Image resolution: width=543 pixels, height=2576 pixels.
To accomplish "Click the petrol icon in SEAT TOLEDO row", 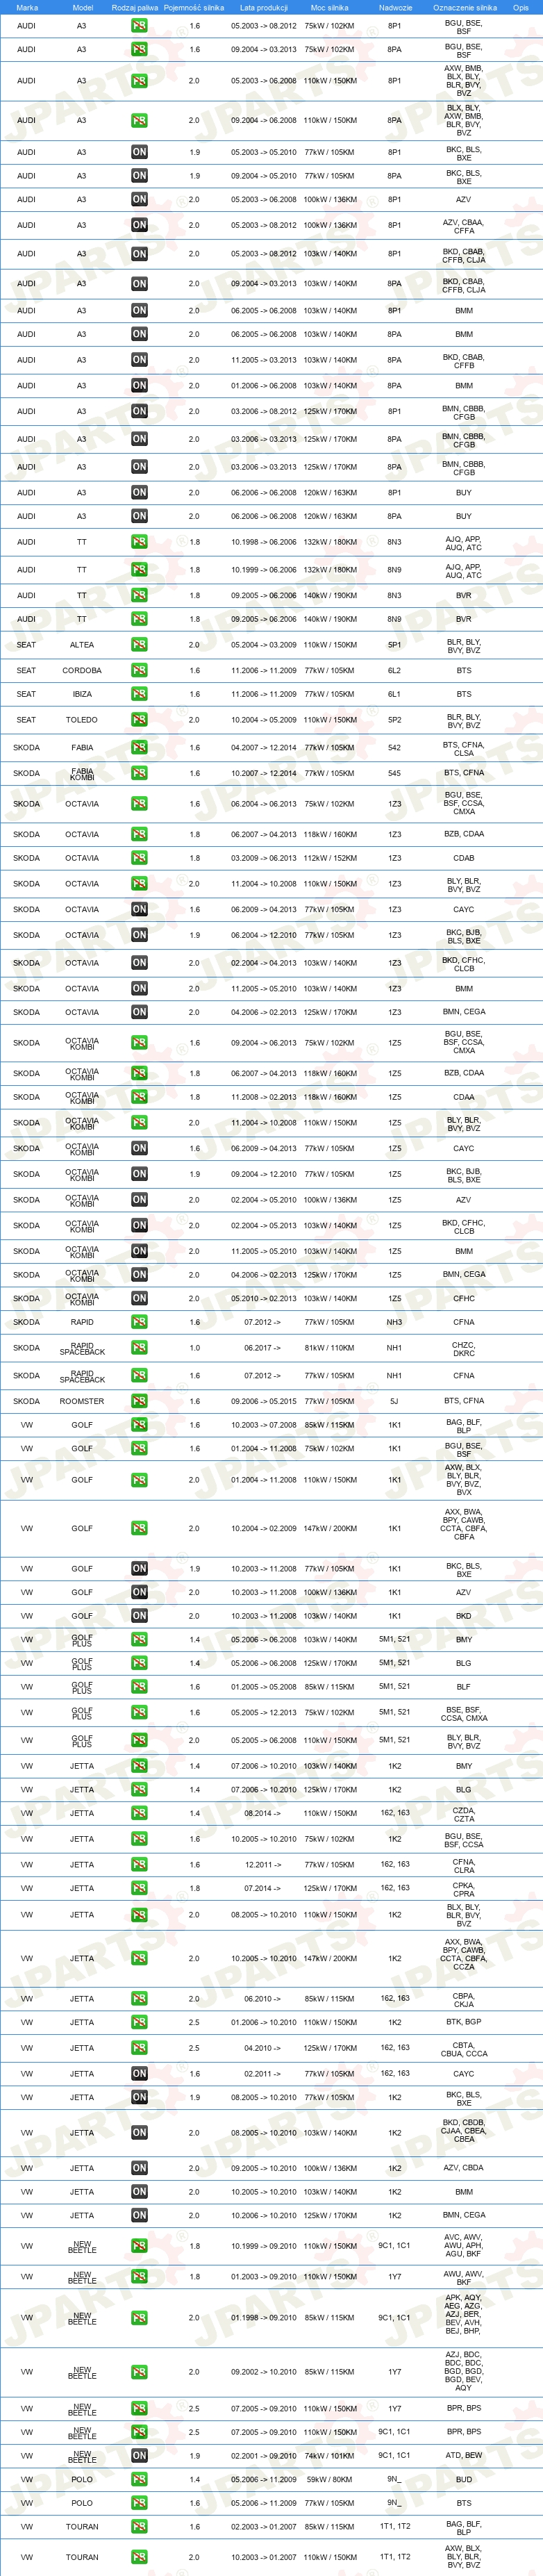I will tap(139, 720).
